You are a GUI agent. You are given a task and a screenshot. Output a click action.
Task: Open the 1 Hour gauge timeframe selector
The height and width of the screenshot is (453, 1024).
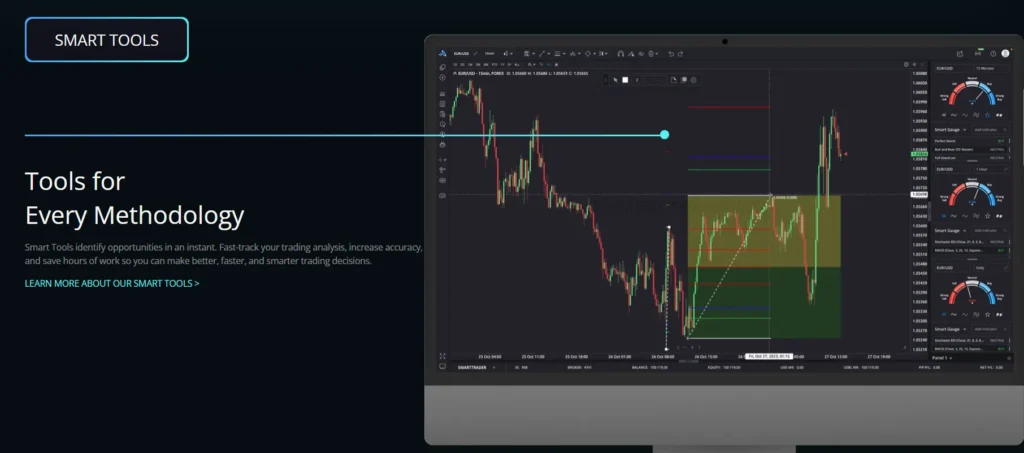click(991, 169)
